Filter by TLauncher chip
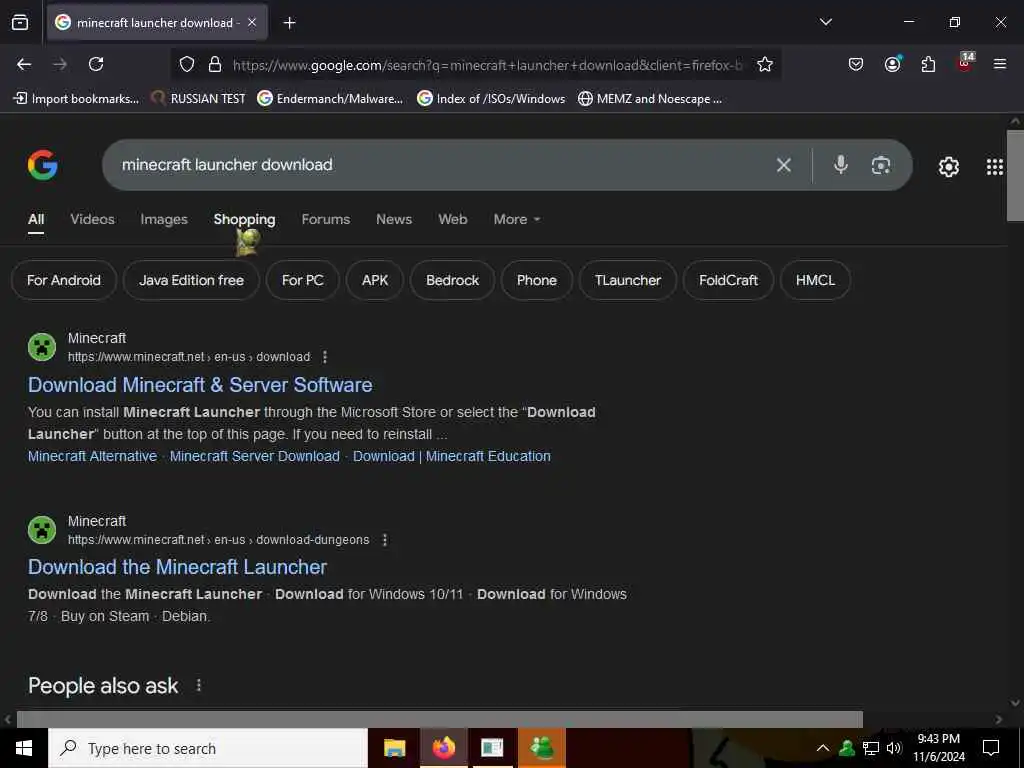The width and height of the screenshot is (1024, 768). 628,280
